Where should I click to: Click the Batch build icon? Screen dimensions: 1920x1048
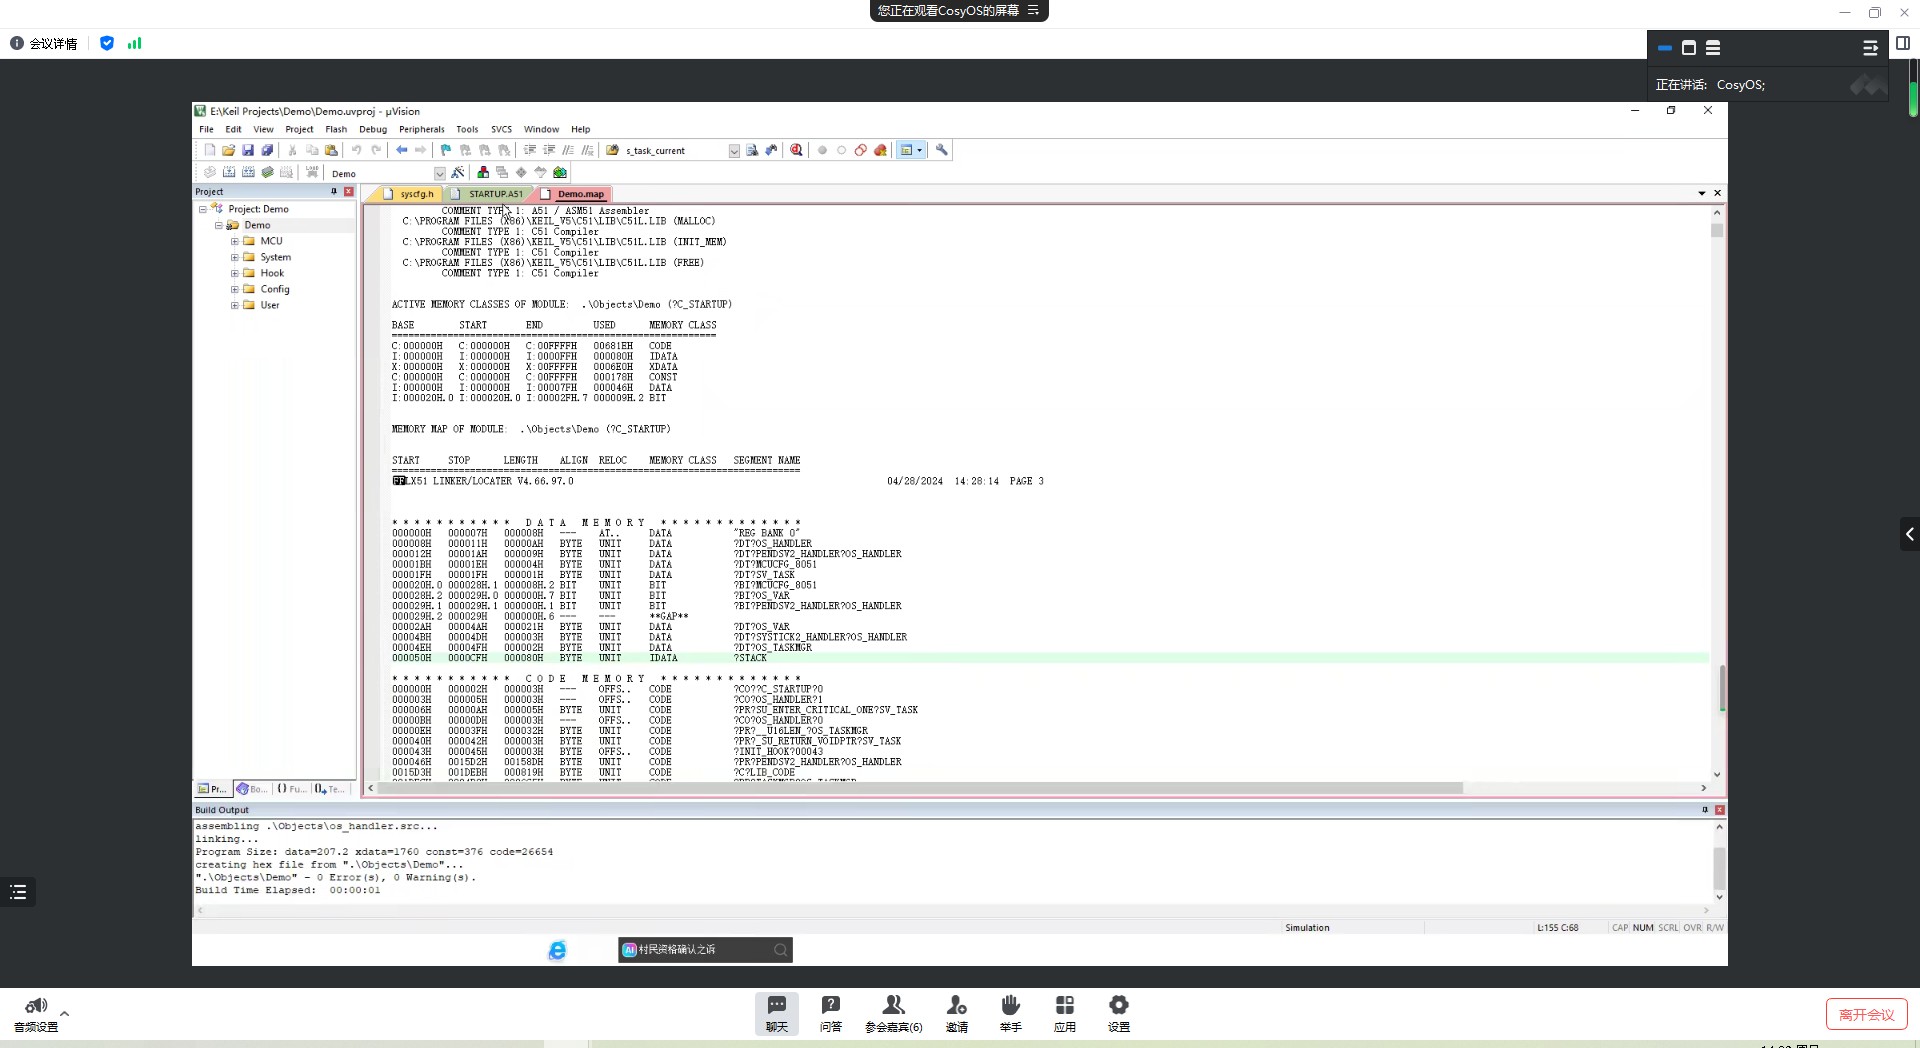[x=267, y=172]
